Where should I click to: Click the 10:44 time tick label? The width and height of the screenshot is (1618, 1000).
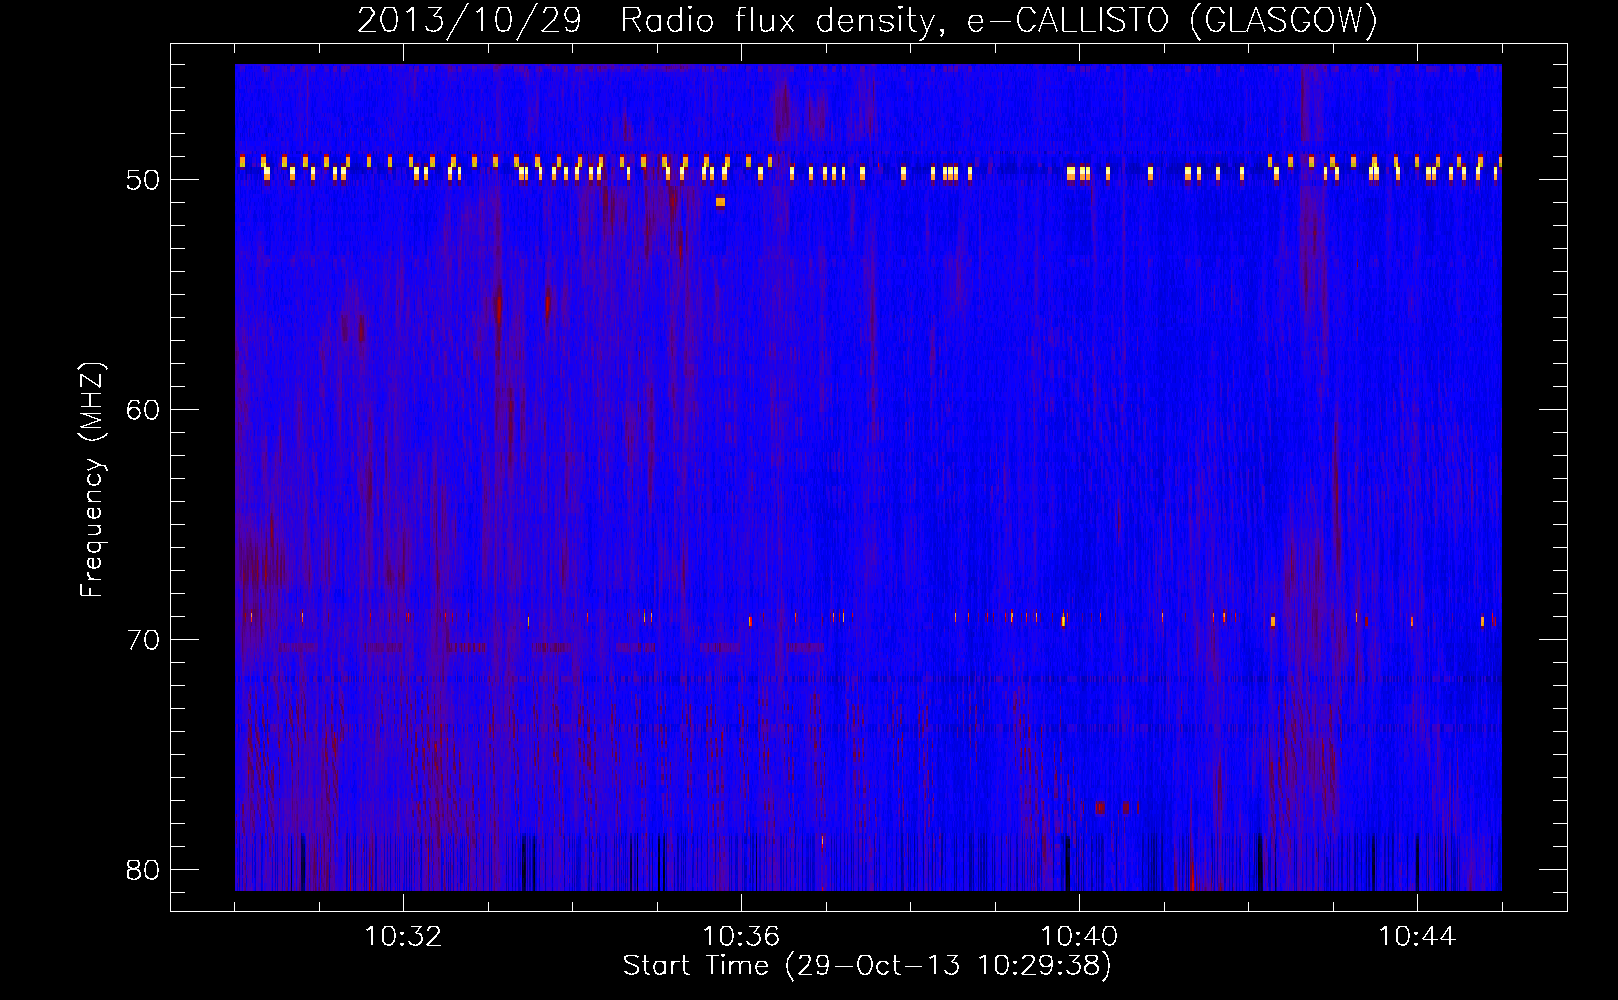tap(1417, 937)
